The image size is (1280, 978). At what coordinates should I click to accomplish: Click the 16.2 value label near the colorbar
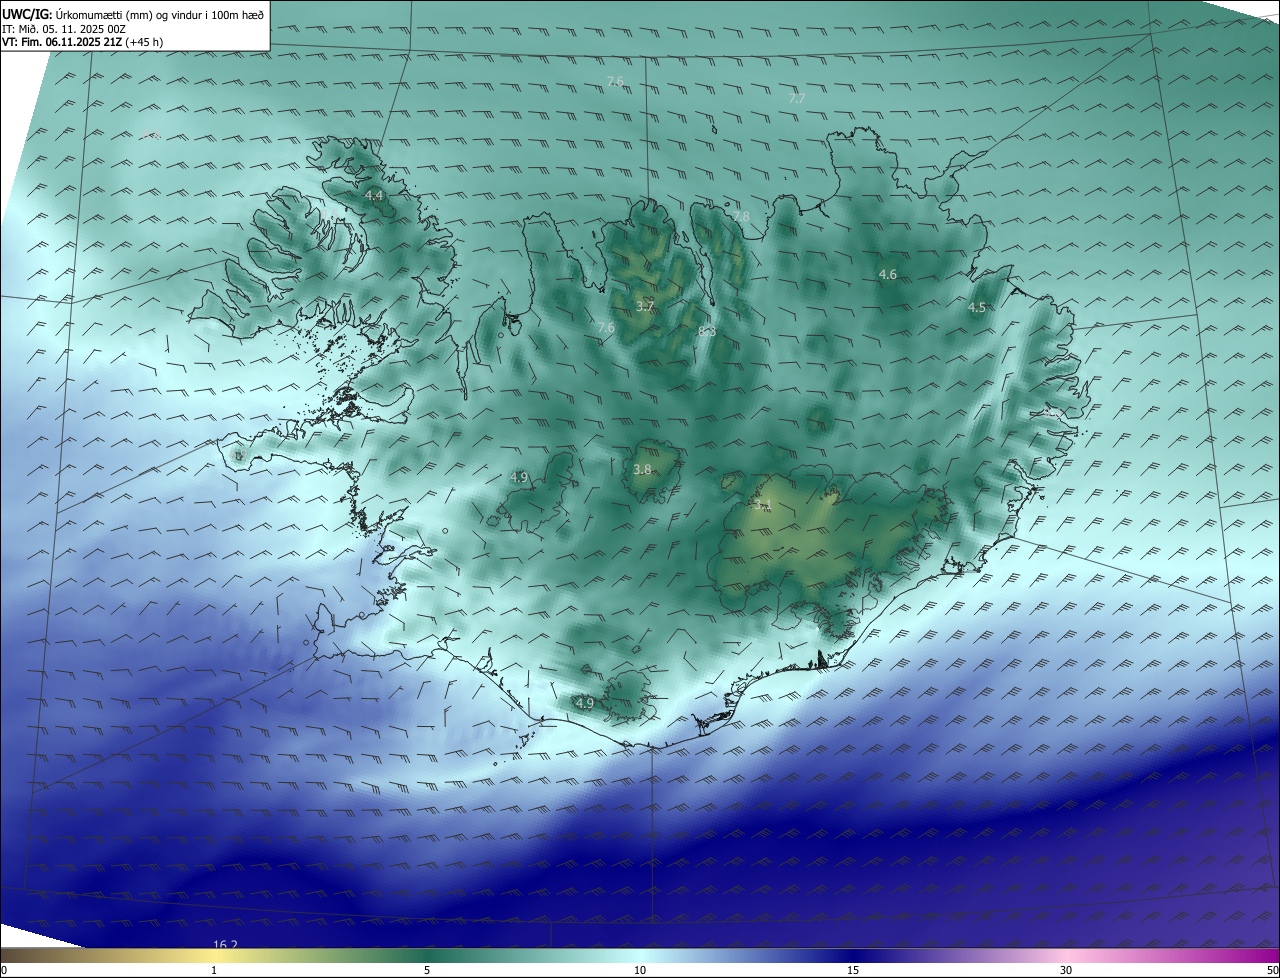(x=226, y=944)
